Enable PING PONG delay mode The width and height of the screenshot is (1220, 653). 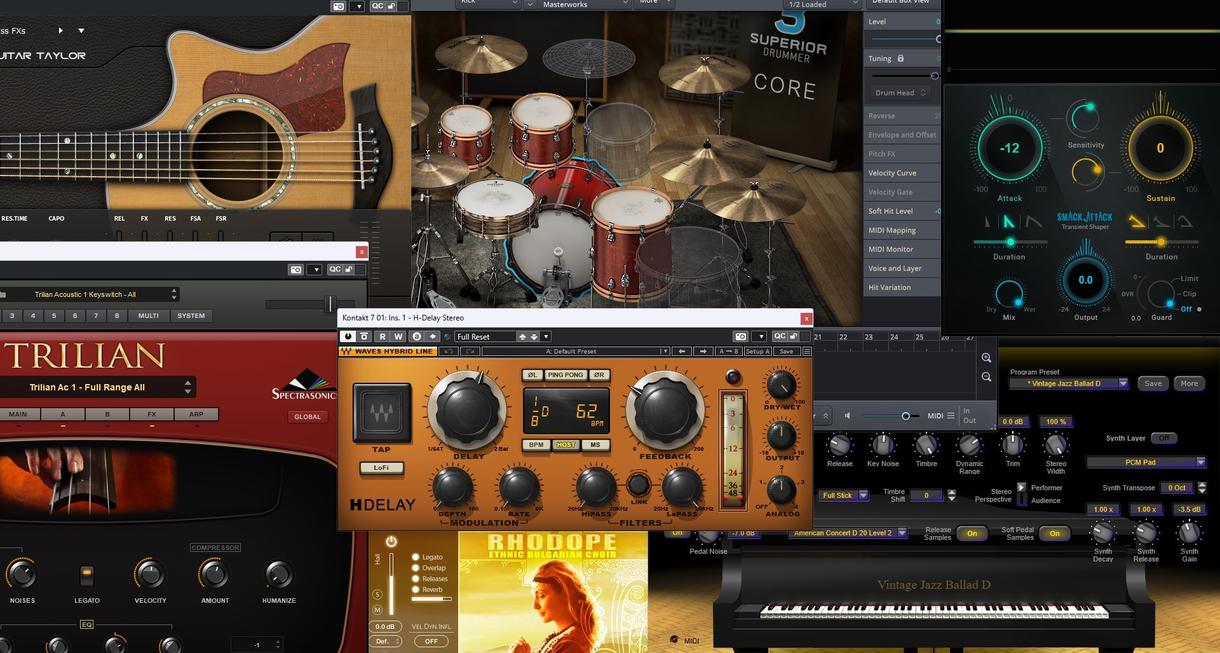click(566, 375)
